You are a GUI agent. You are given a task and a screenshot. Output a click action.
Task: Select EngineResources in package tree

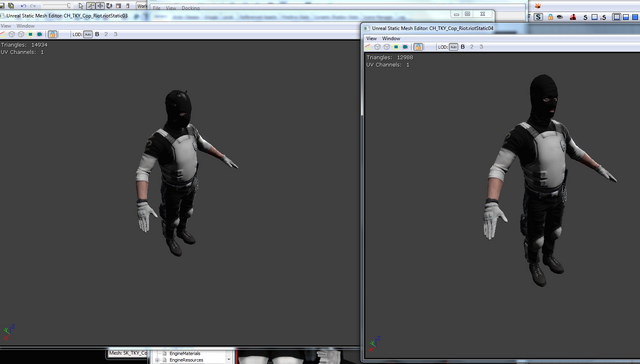tap(186, 360)
